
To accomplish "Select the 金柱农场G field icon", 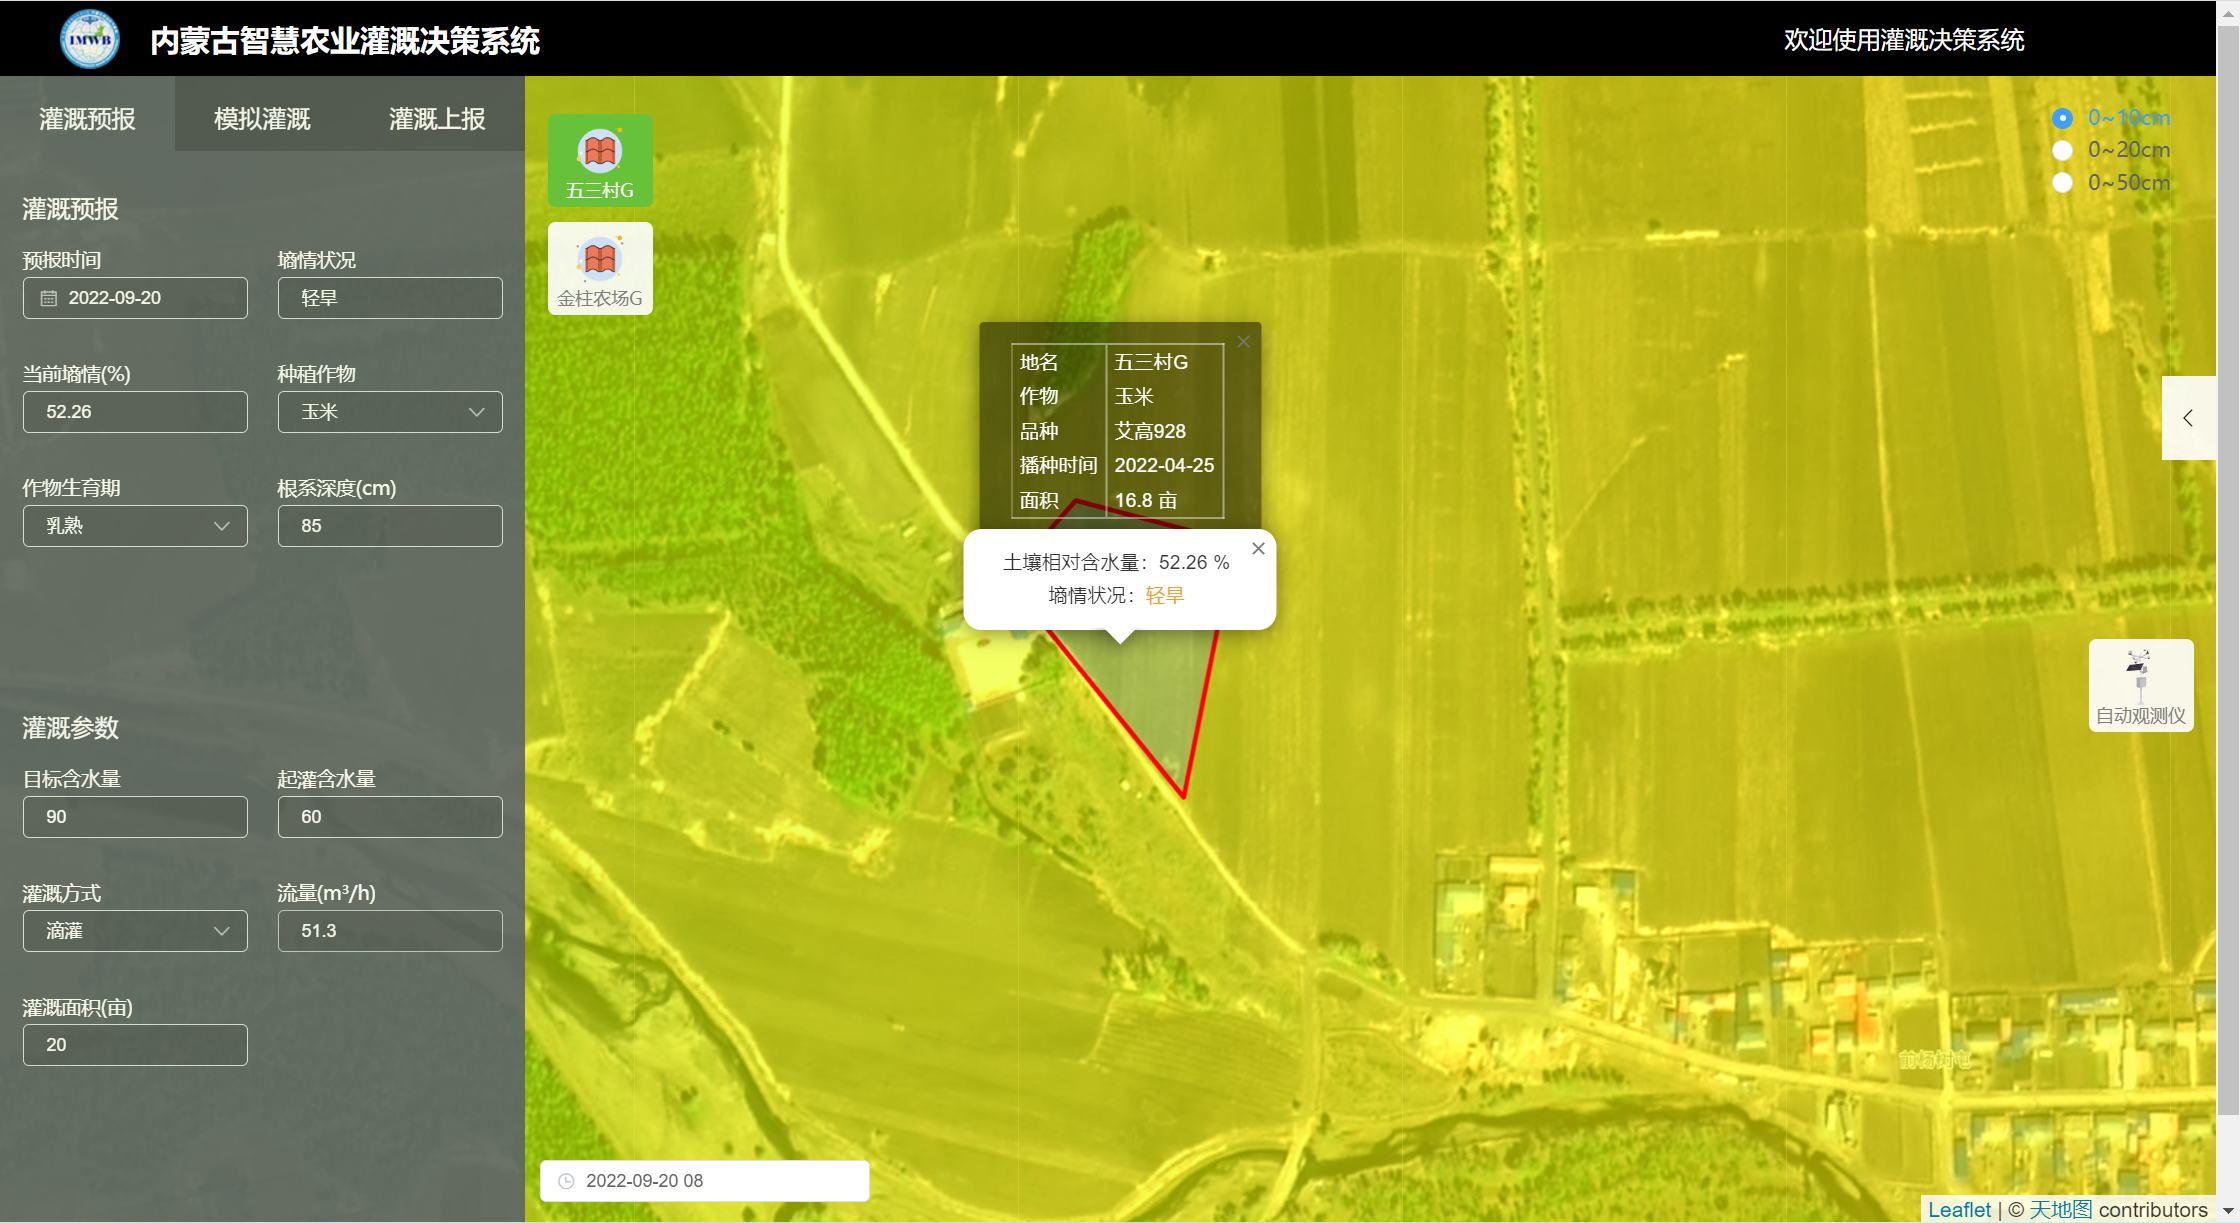I will coord(600,268).
